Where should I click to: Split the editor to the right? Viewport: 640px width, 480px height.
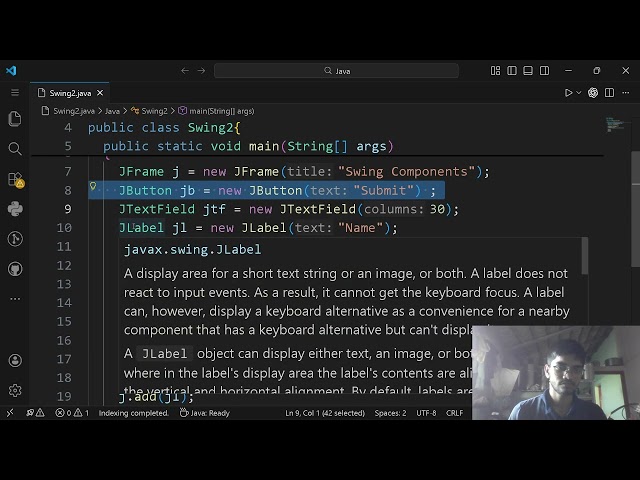tap(609, 93)
